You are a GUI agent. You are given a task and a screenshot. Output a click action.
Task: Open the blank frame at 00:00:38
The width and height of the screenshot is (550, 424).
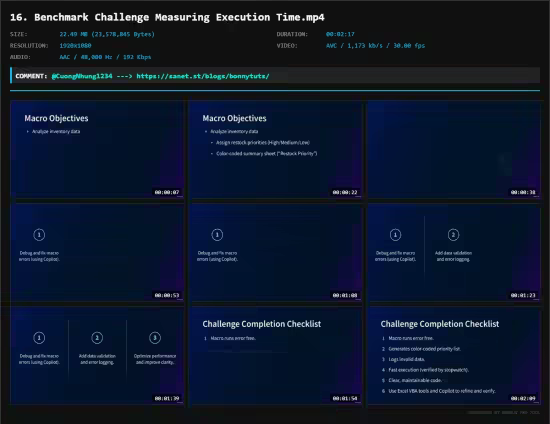[454, 150]
